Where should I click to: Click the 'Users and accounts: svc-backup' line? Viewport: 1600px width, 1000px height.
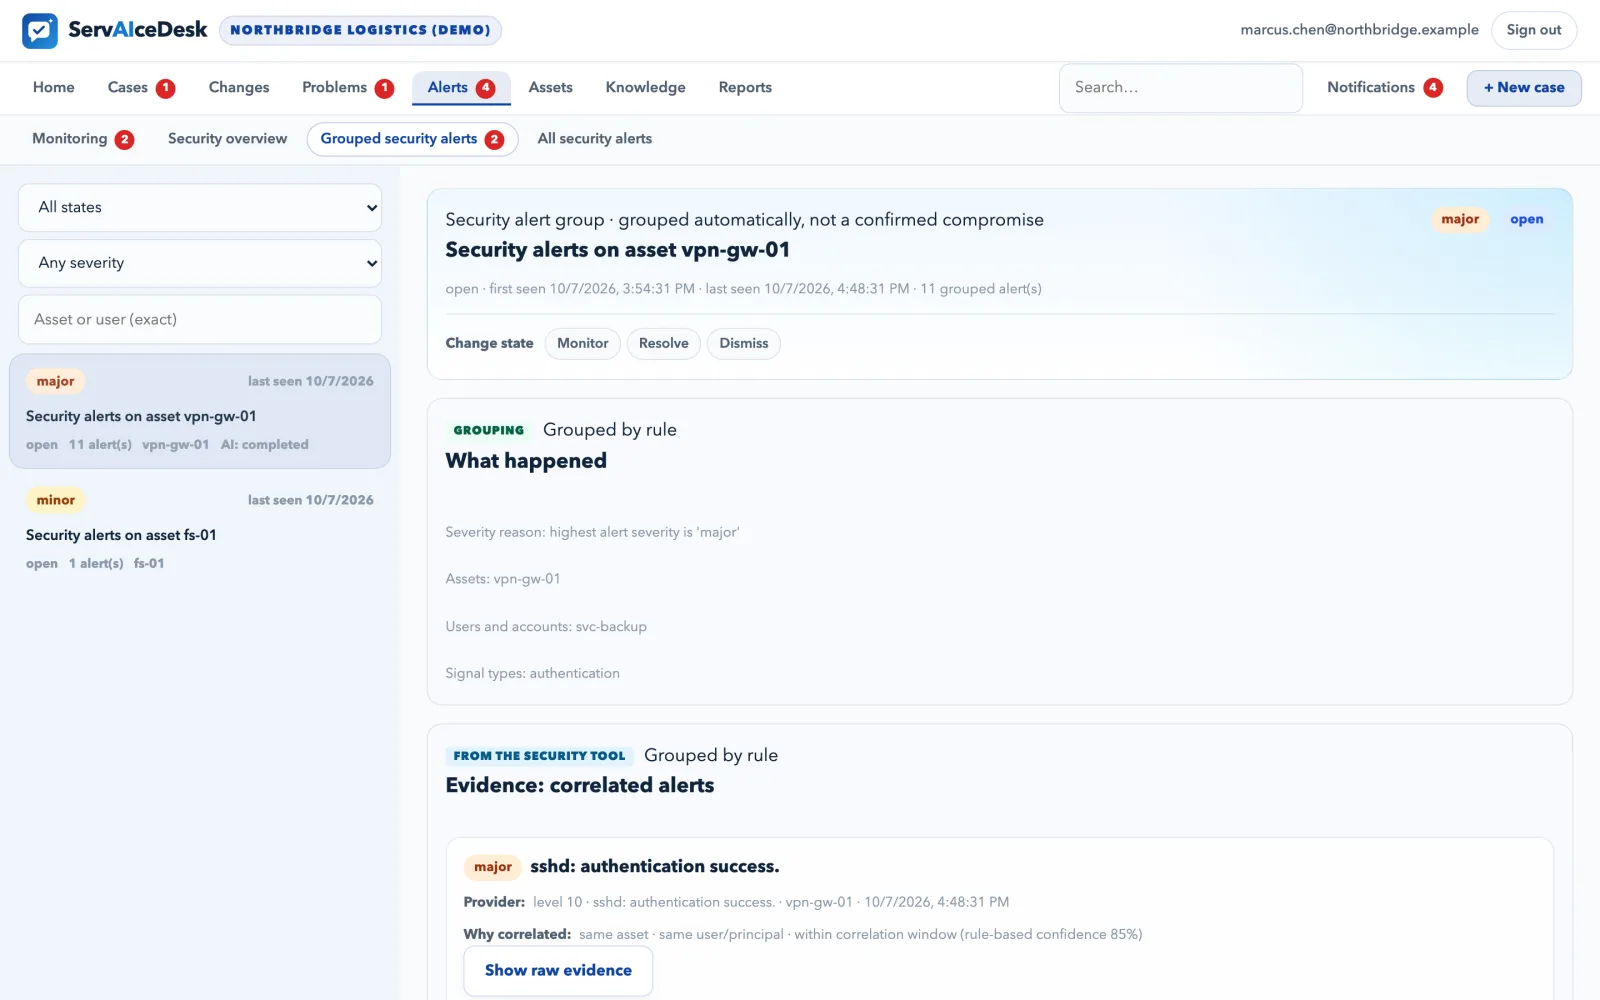pos(546,627)
